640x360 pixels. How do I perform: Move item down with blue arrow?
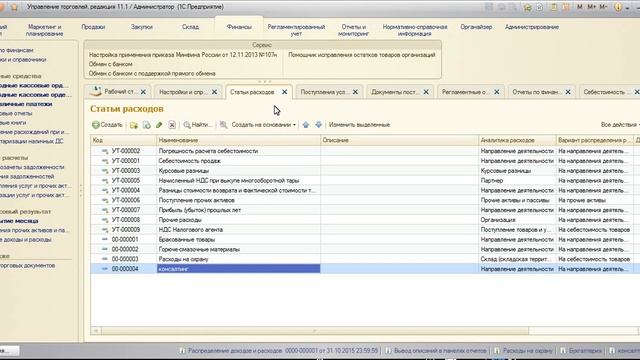coord(319,125)
